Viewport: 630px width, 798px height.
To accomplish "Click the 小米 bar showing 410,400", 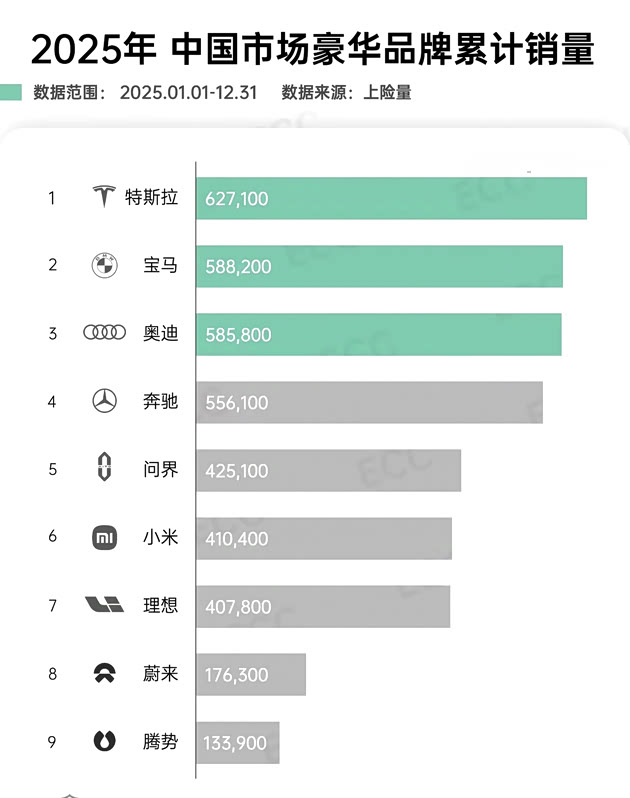I will 324,538.
